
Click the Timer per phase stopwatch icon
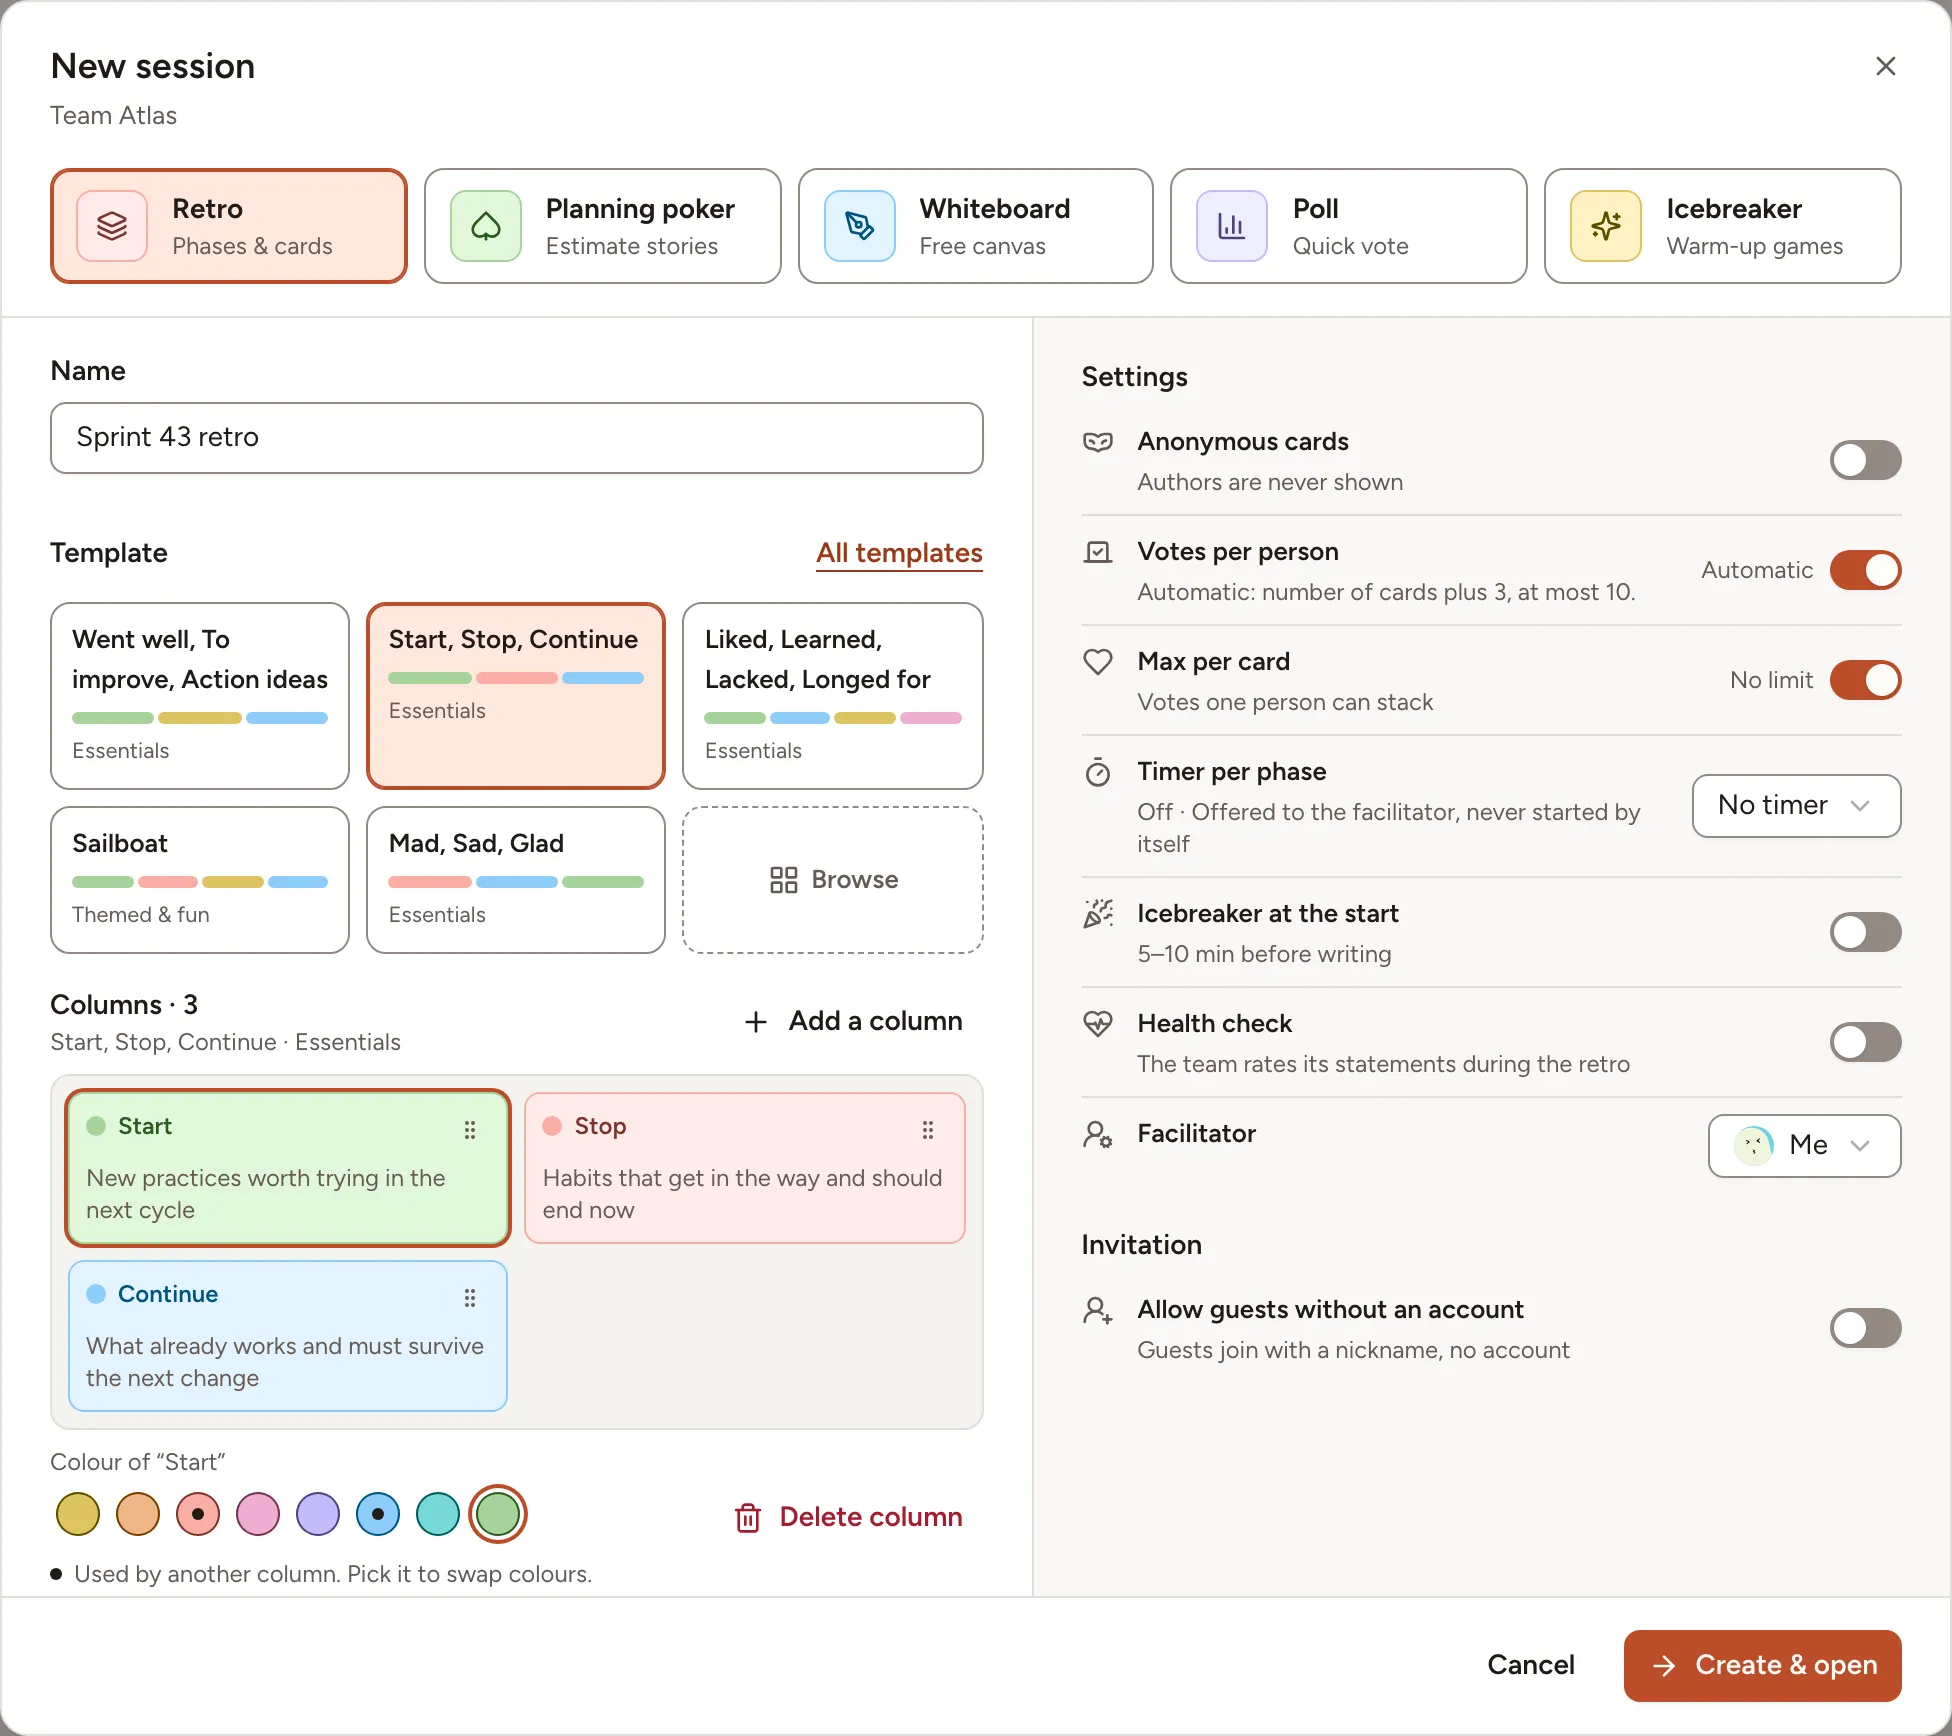[1098, 772]
